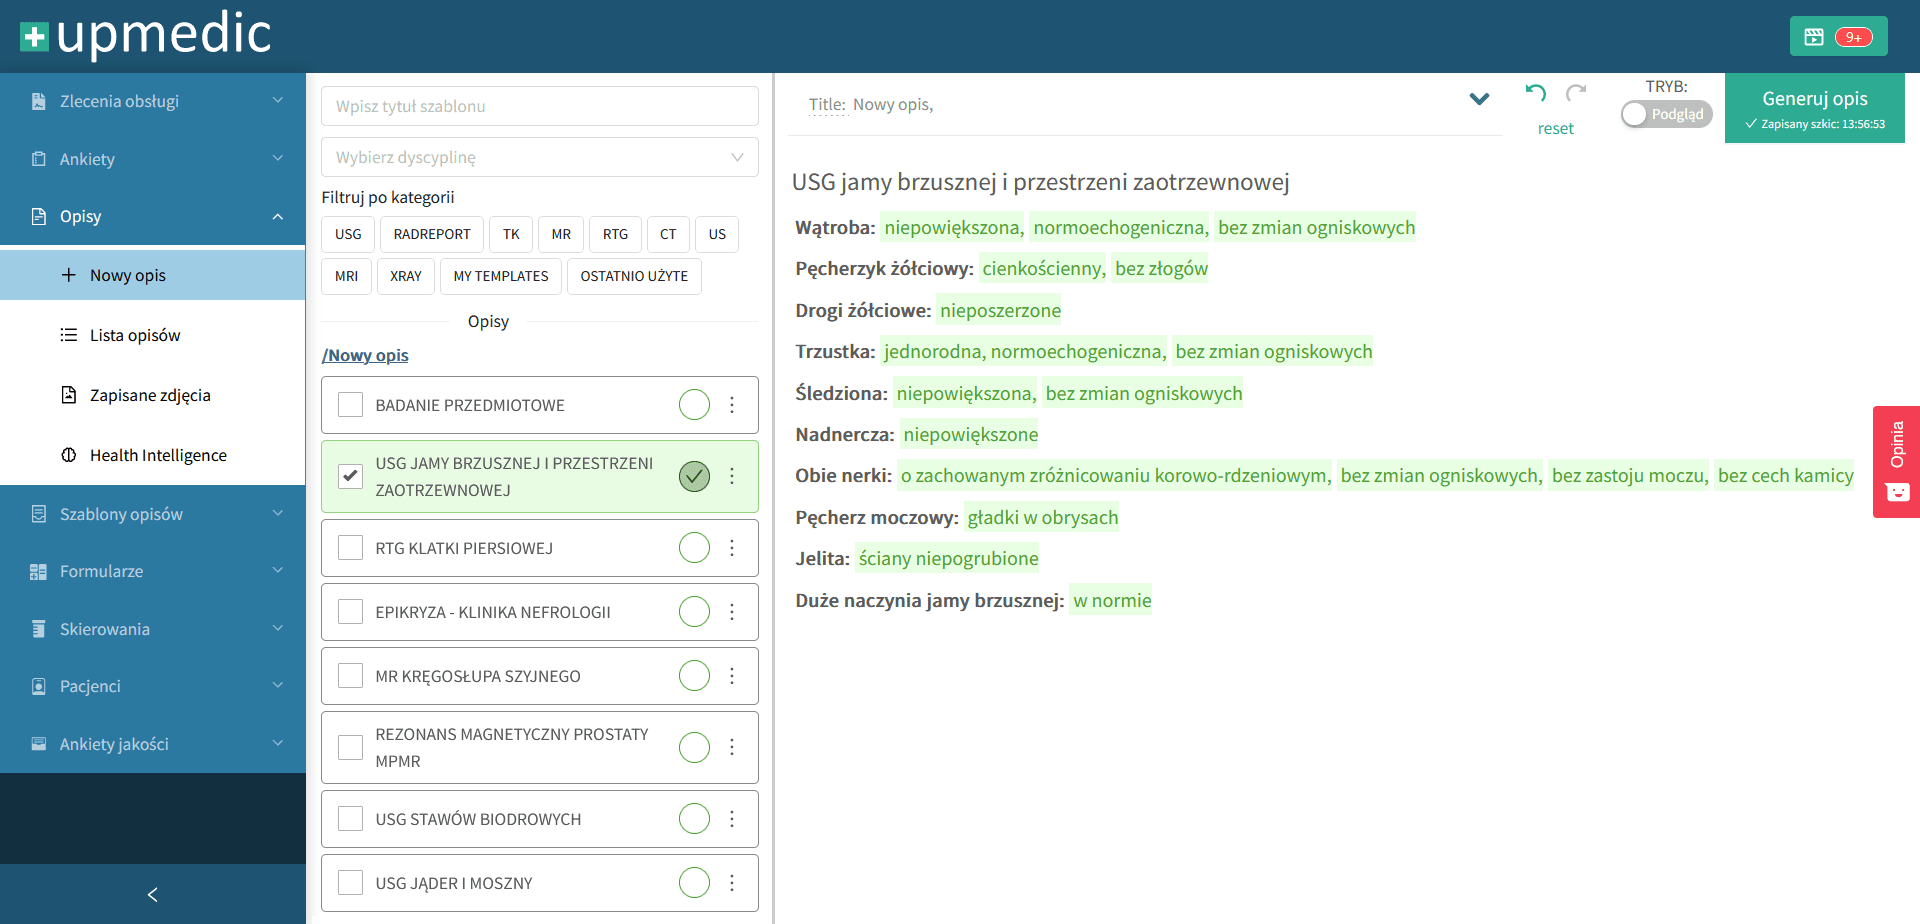Open Lista opisów in the sidebar
The height and width of the screenshot is (924, 1920).
pos(135,335)
